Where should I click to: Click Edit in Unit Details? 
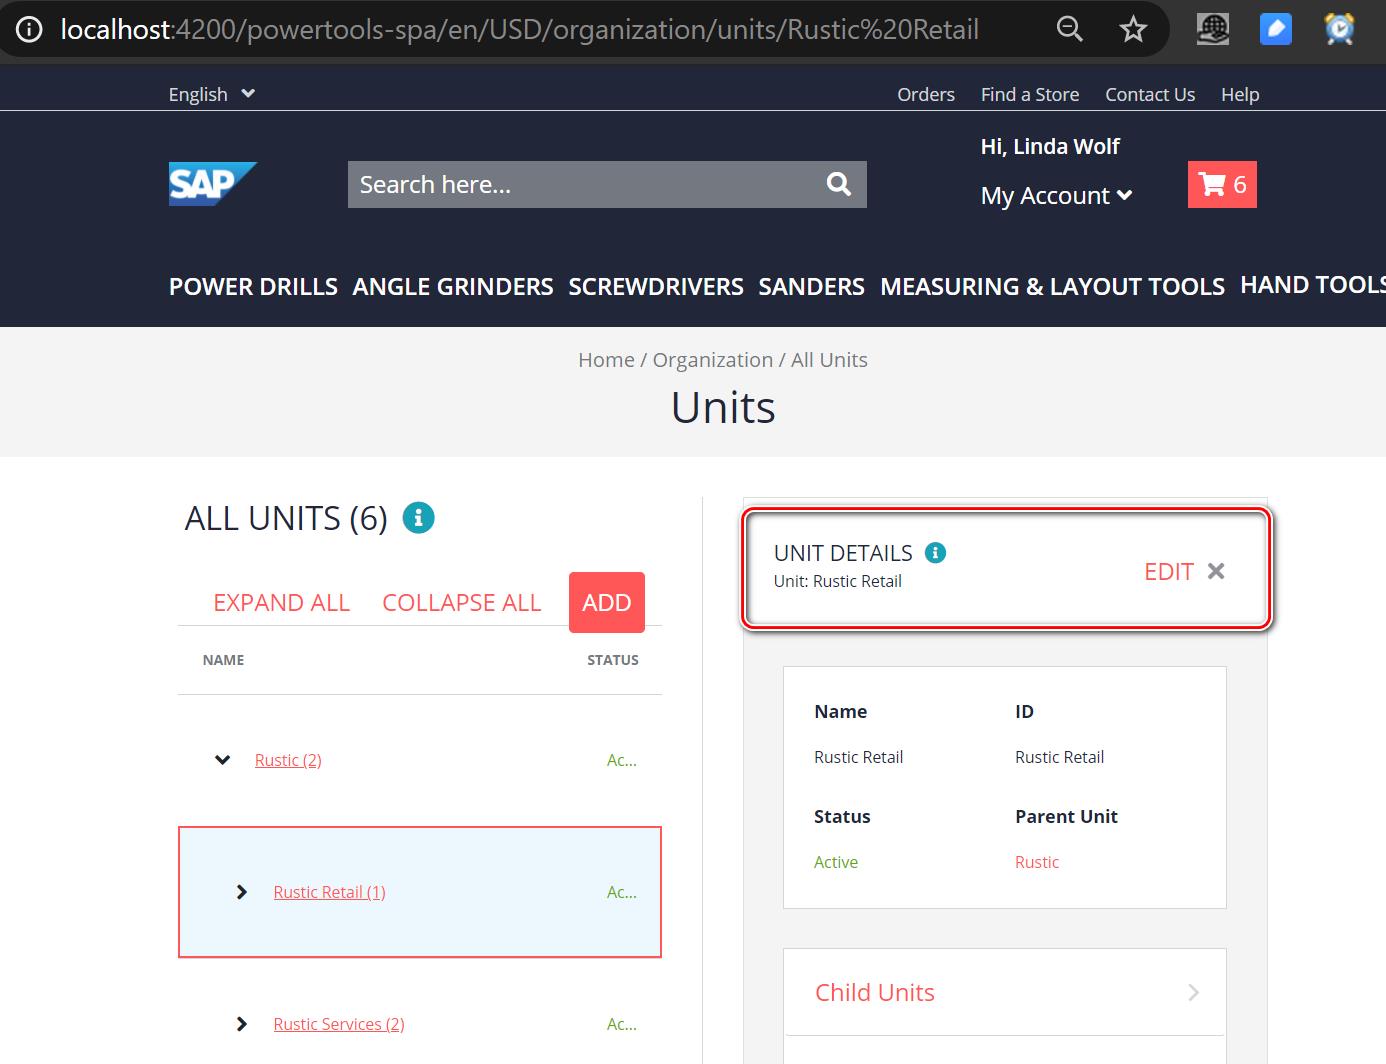coord(1169,571)
